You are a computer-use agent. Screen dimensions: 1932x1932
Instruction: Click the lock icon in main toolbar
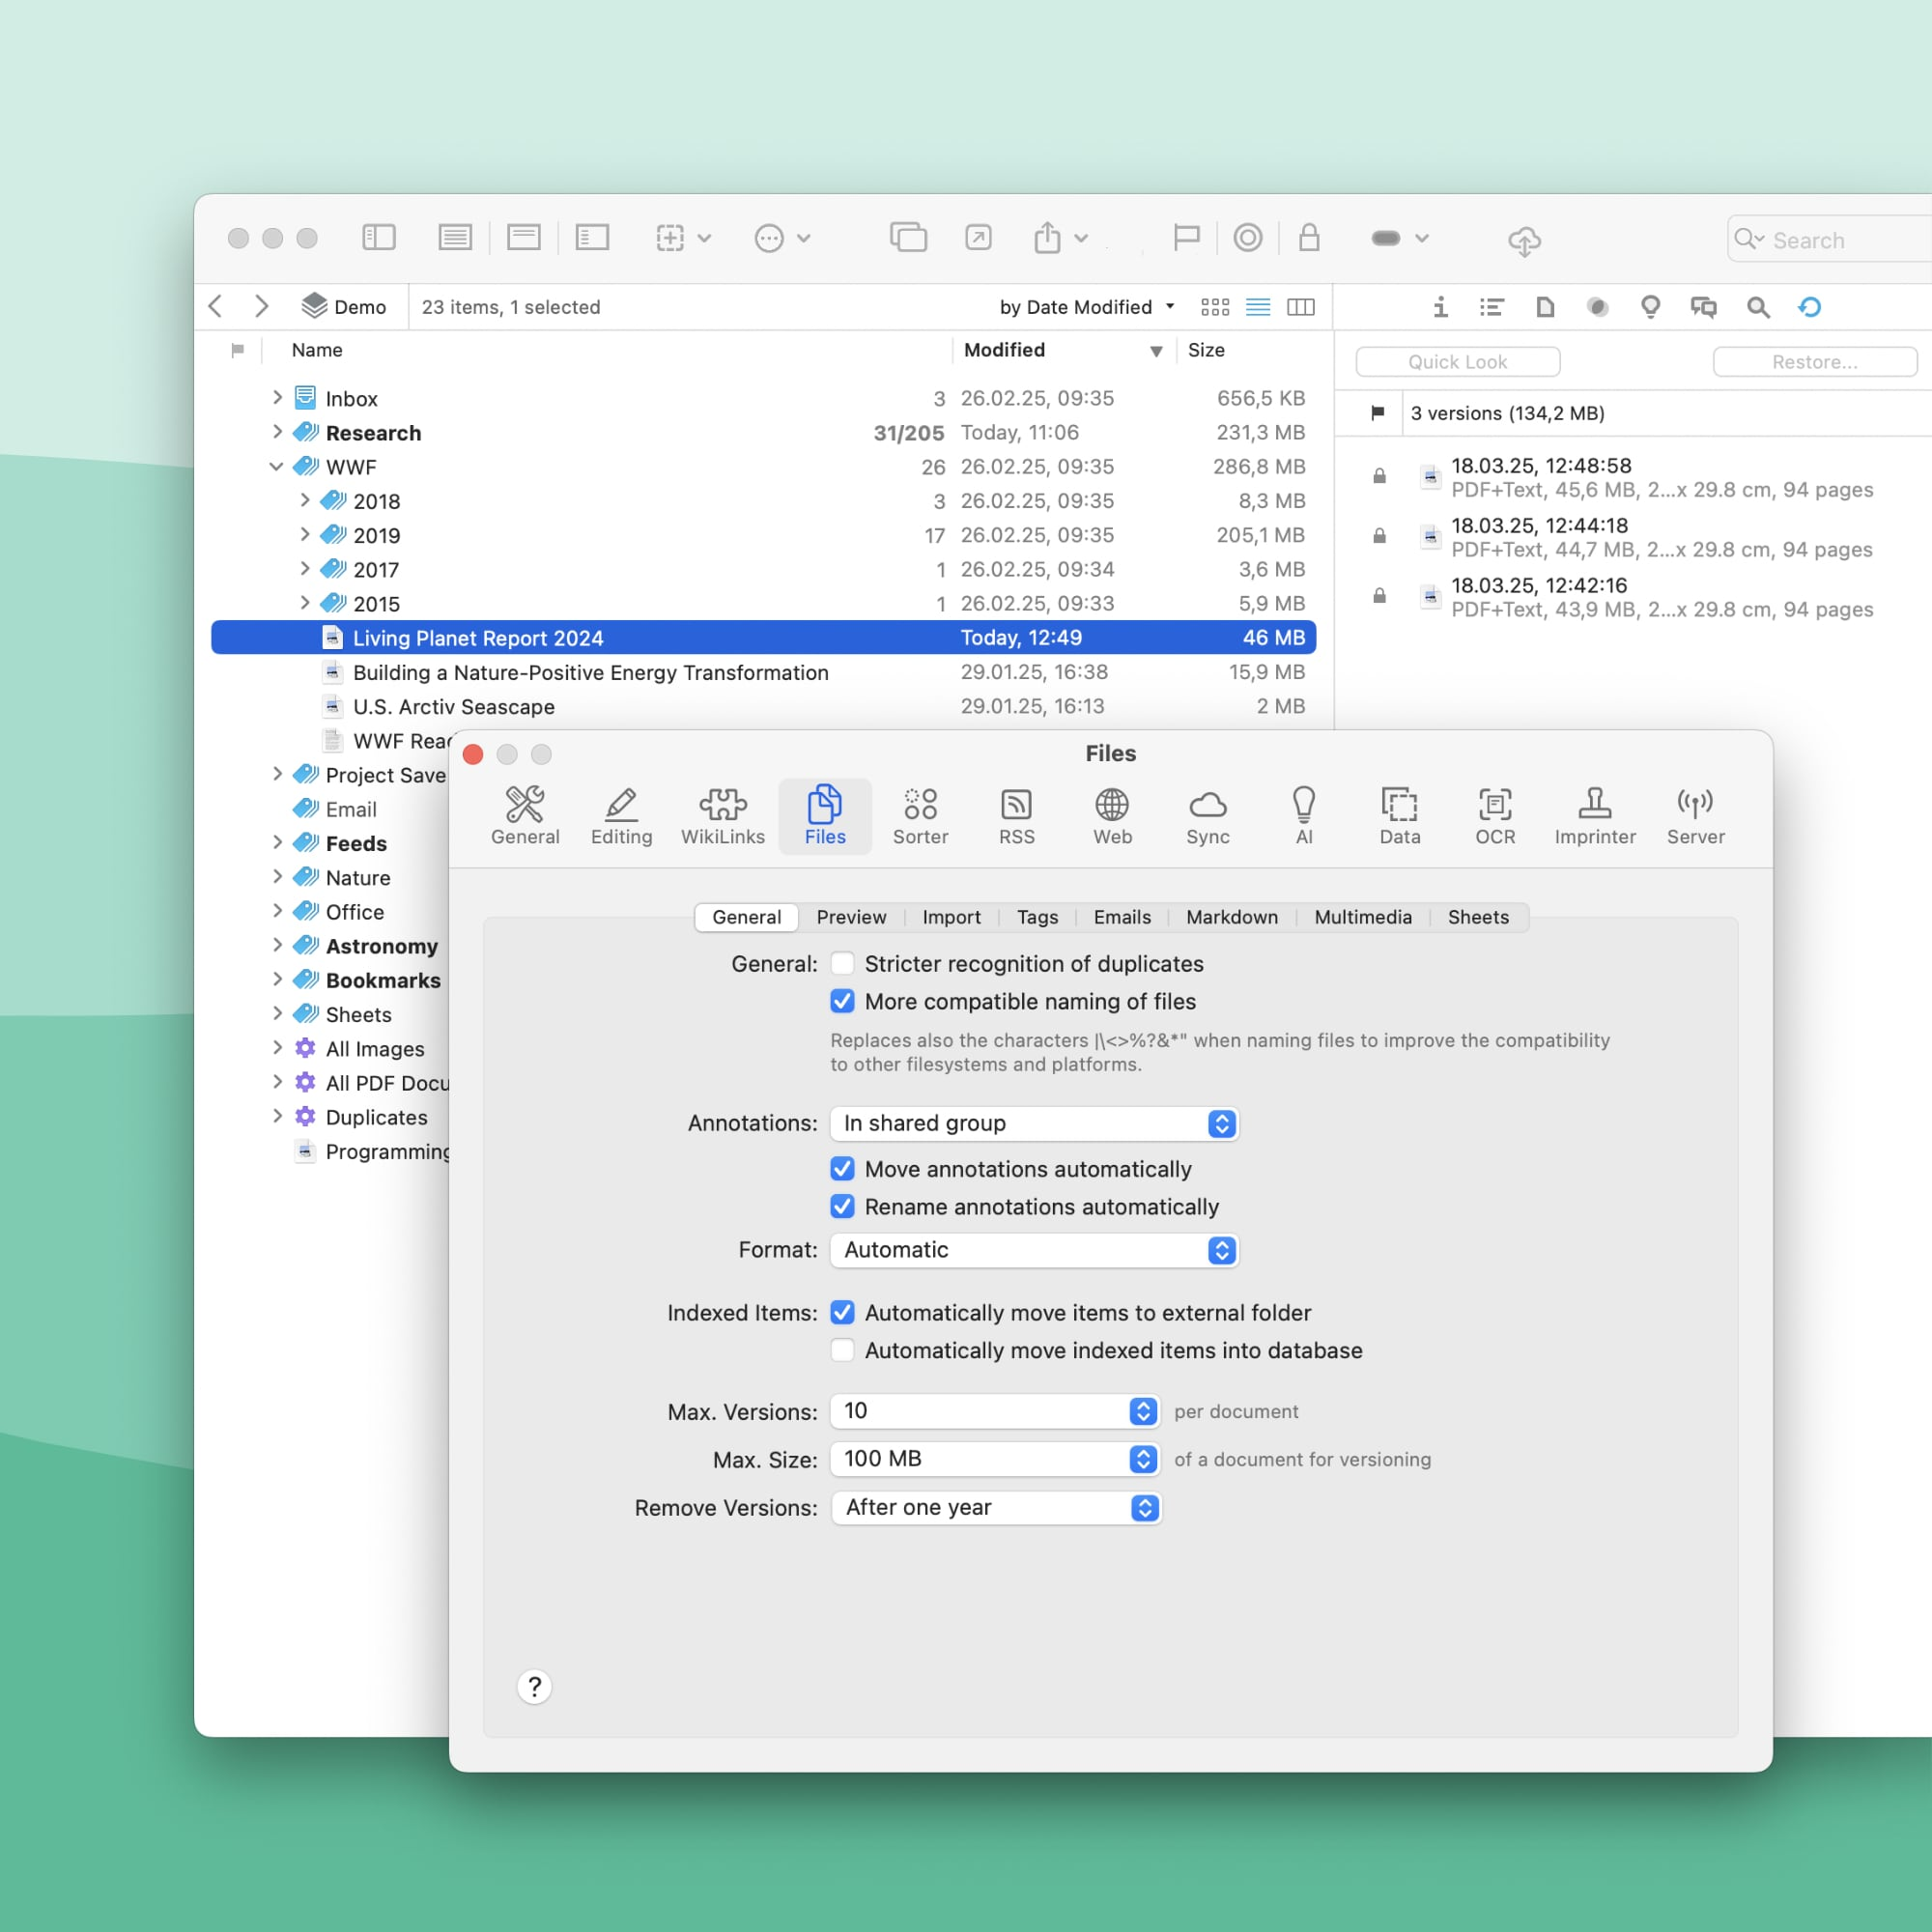(x=1309, y=238)
